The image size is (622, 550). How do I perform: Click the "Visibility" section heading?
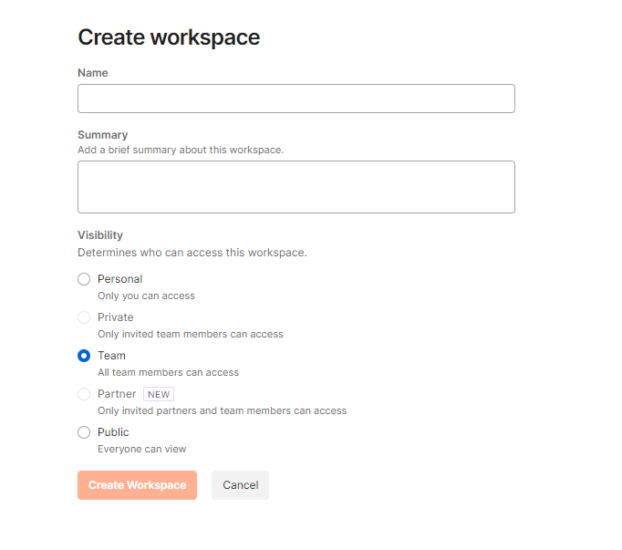(100, 236)
